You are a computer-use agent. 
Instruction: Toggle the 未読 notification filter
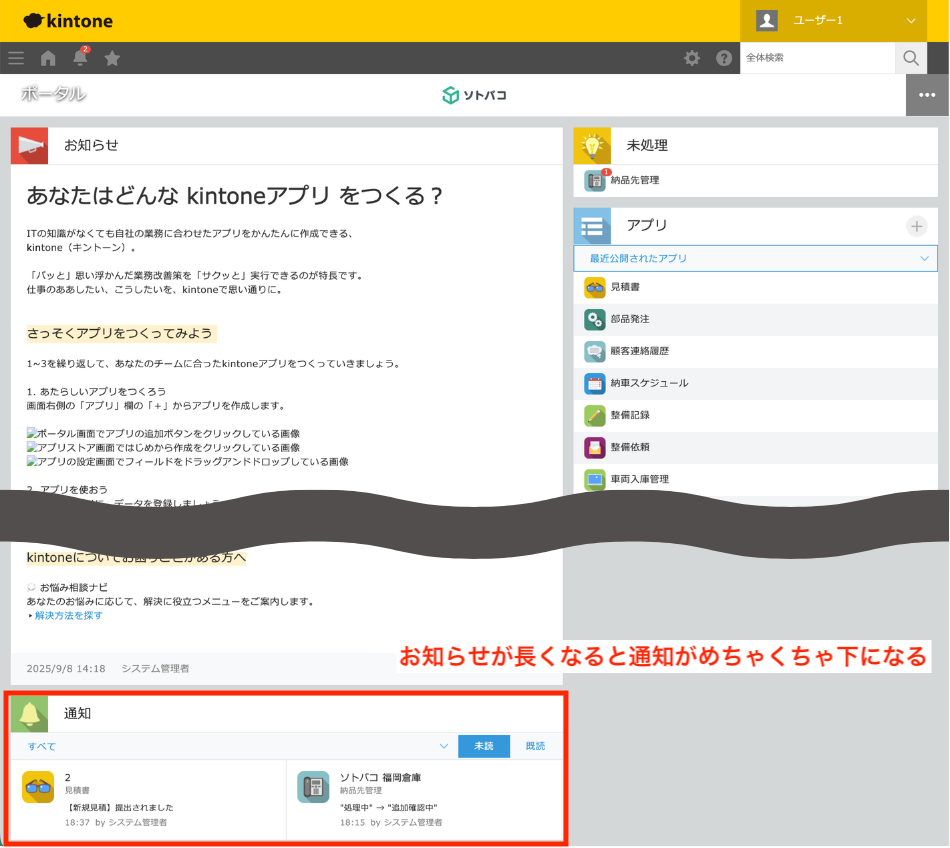pos(484,746)
